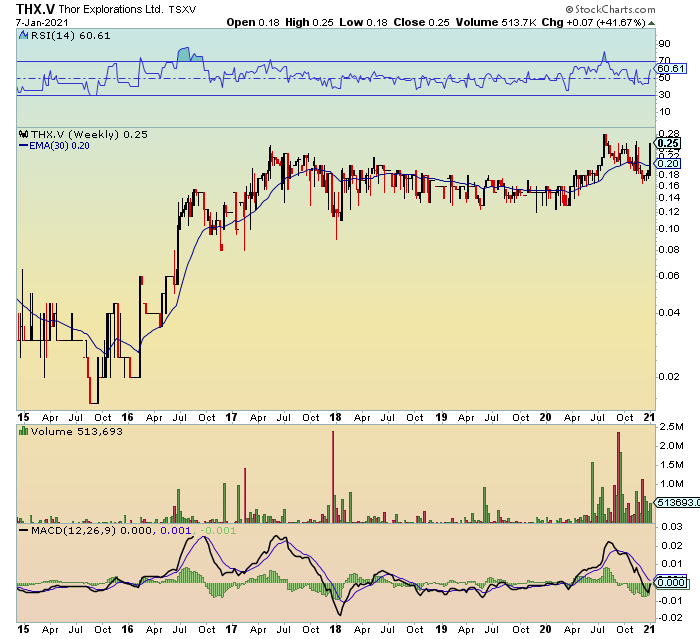
Task: Click the blue EMA(30) legend line marker
Action: (23, 146)
